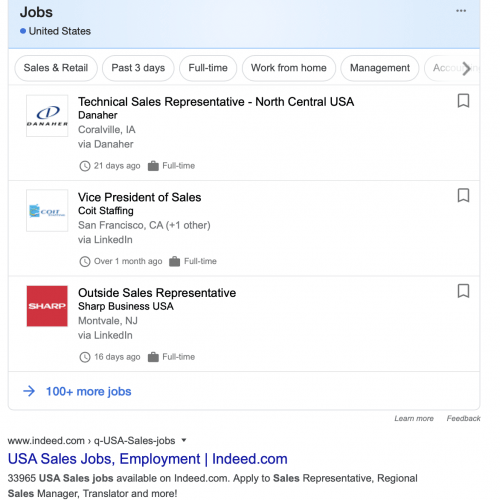Screen dimensions: 500x500
Task: Click the Danaher company logo
Action: 47,116
